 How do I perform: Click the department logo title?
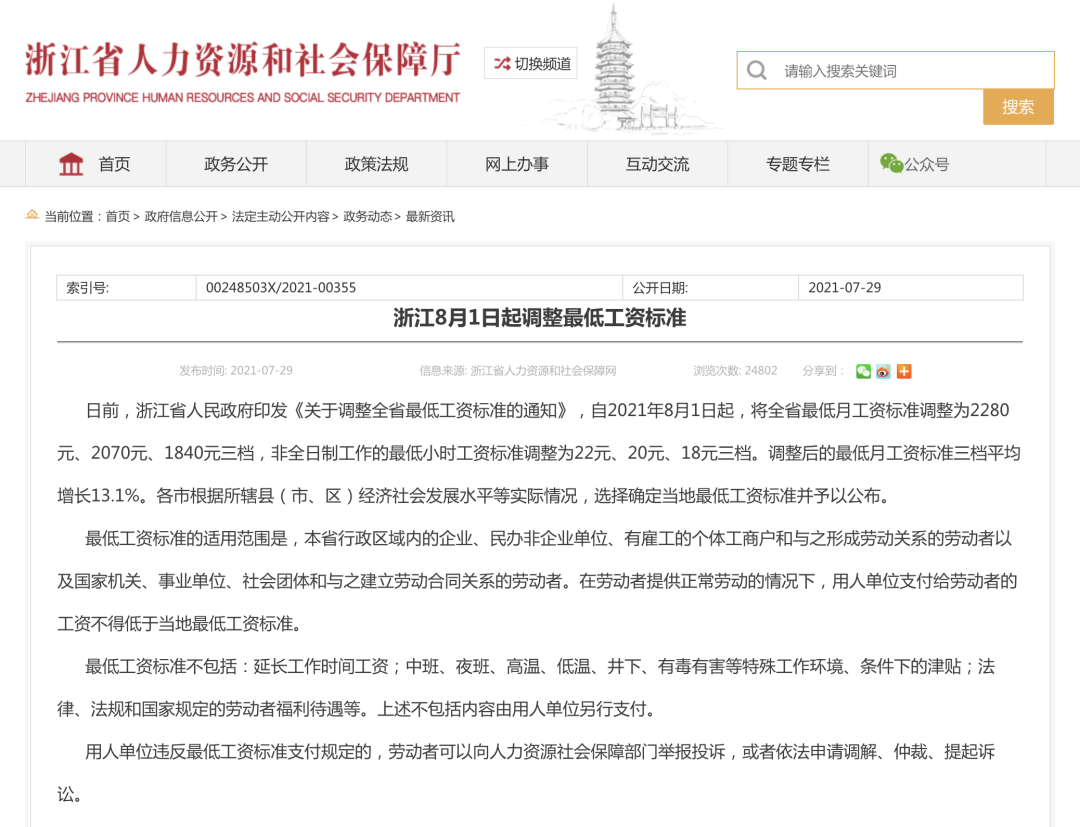point(242,59)
